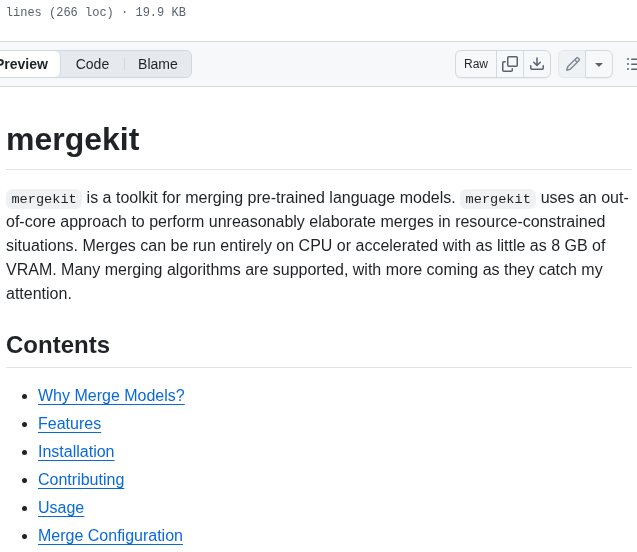Edit this file pencil icon
Image resolution: width=637 pixels, height=552 pixels.
(572, 64)
